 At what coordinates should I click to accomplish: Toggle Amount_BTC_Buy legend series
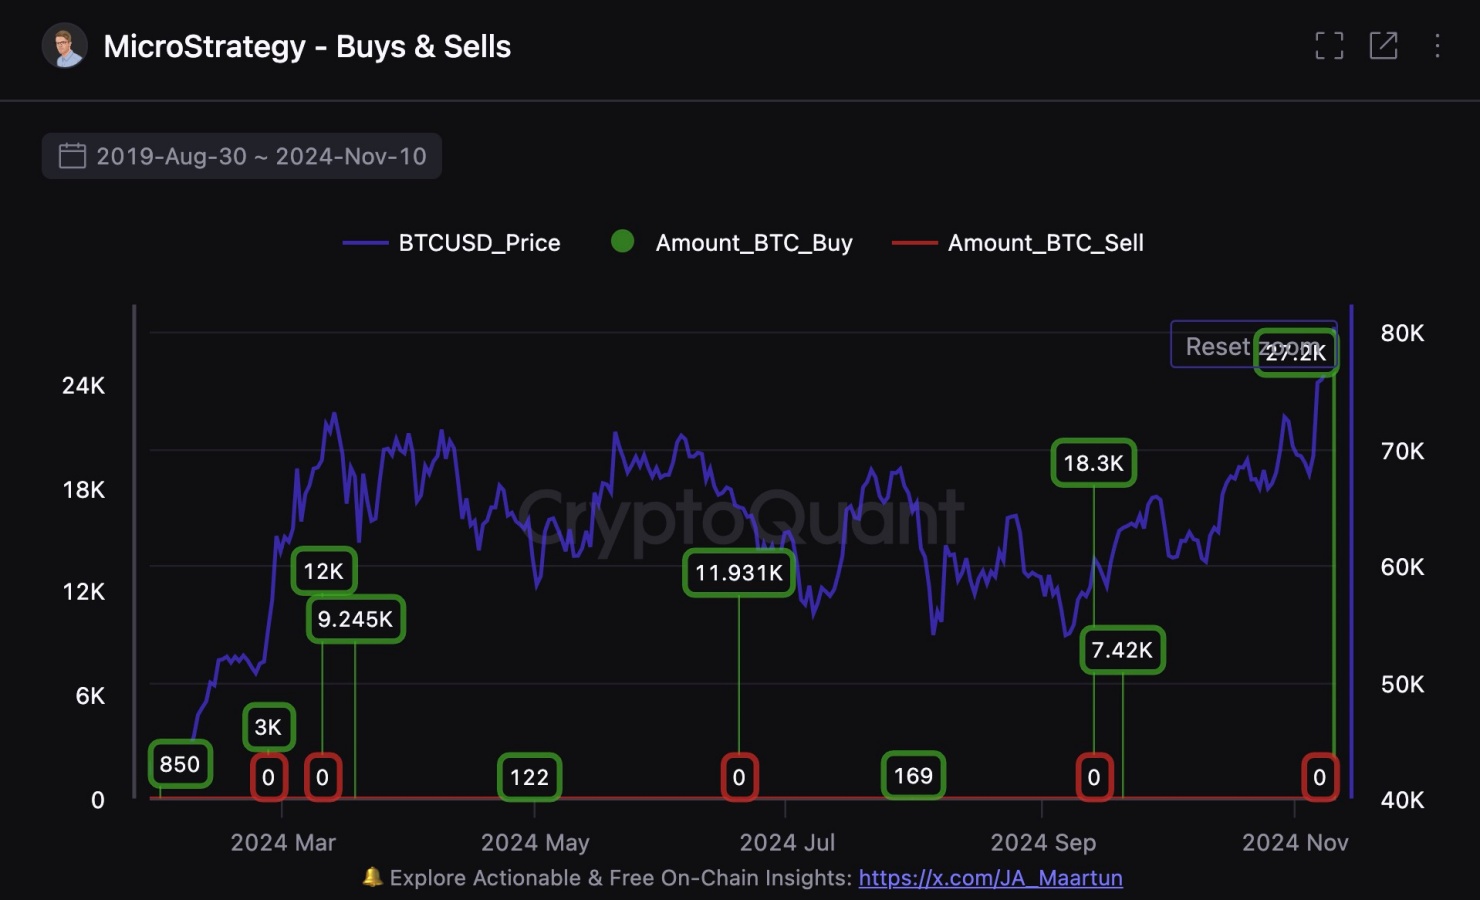[731, 243]
